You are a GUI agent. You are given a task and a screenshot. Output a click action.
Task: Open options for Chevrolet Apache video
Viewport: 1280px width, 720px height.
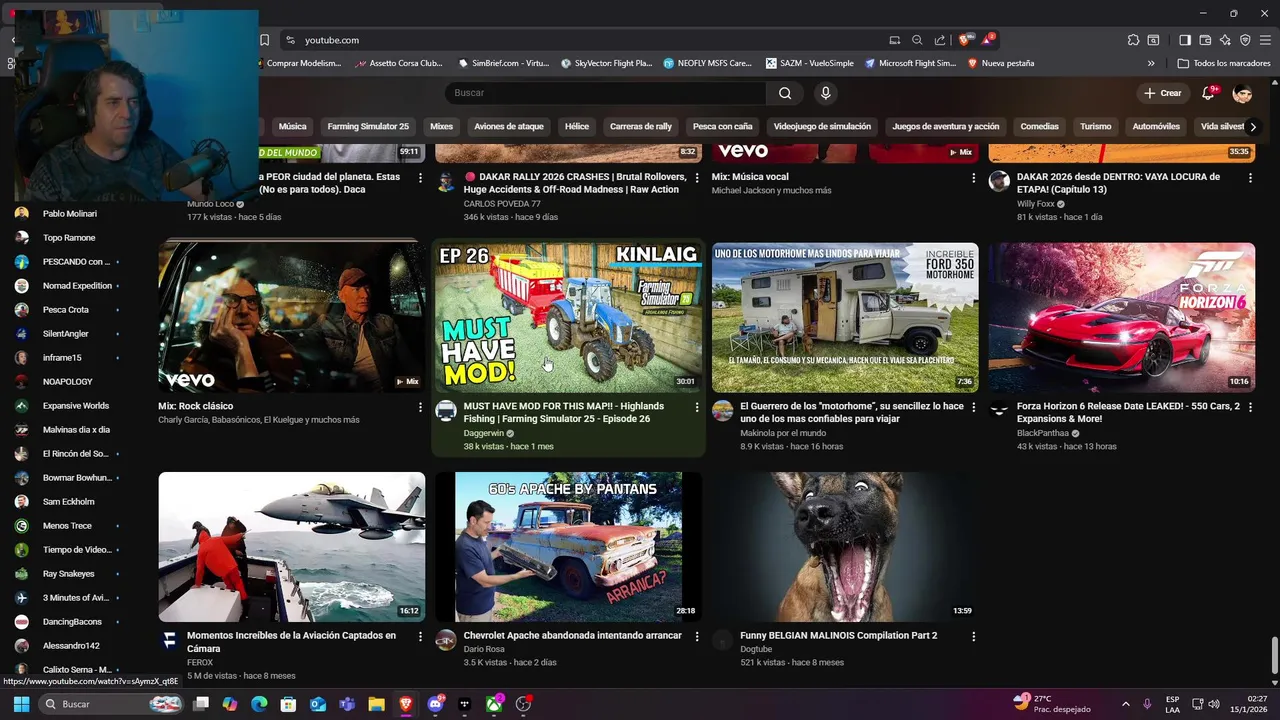point(697,636)
